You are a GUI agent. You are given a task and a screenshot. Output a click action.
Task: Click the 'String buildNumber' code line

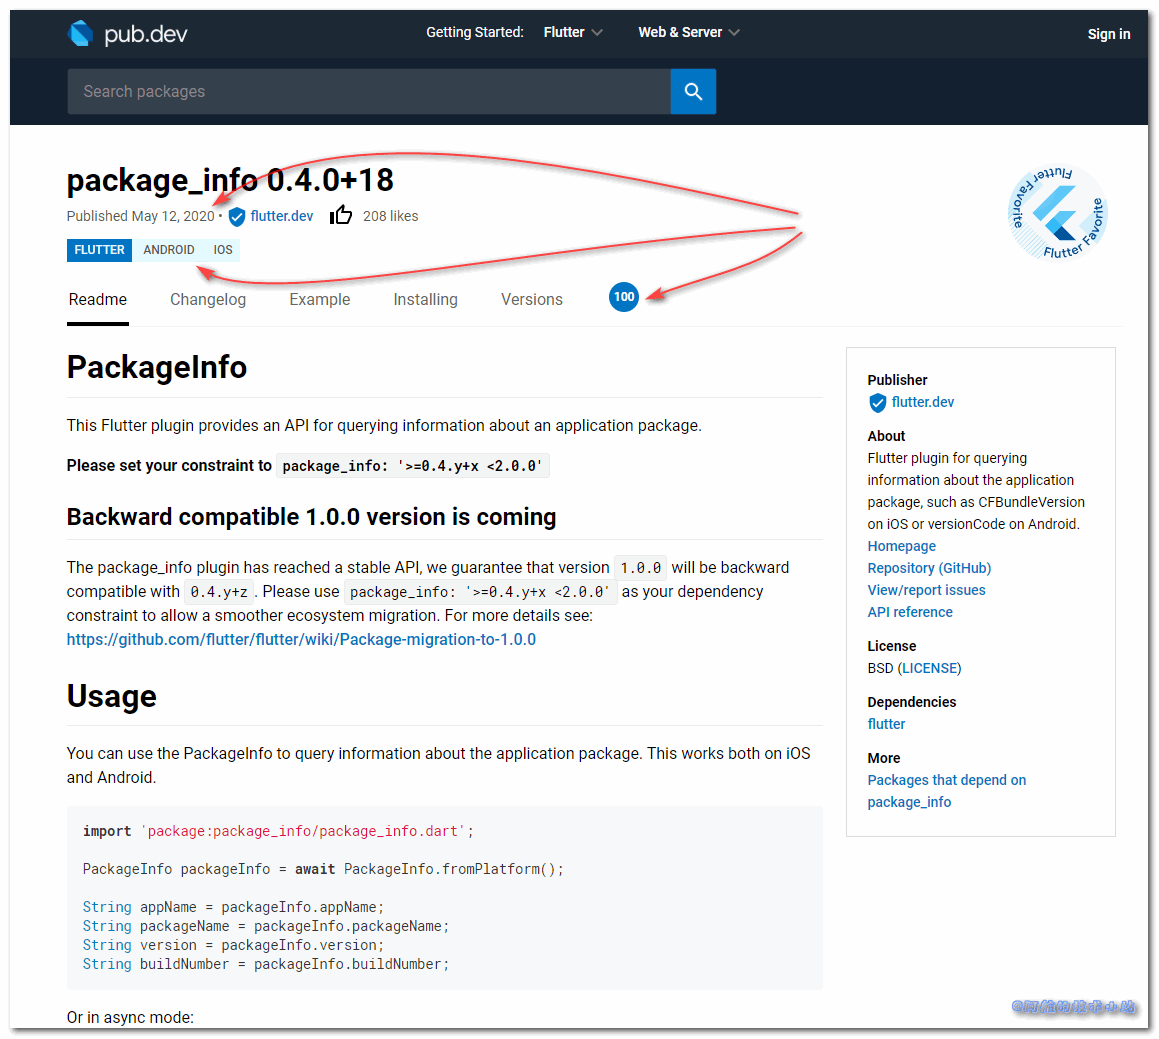[x=265, y=964]
